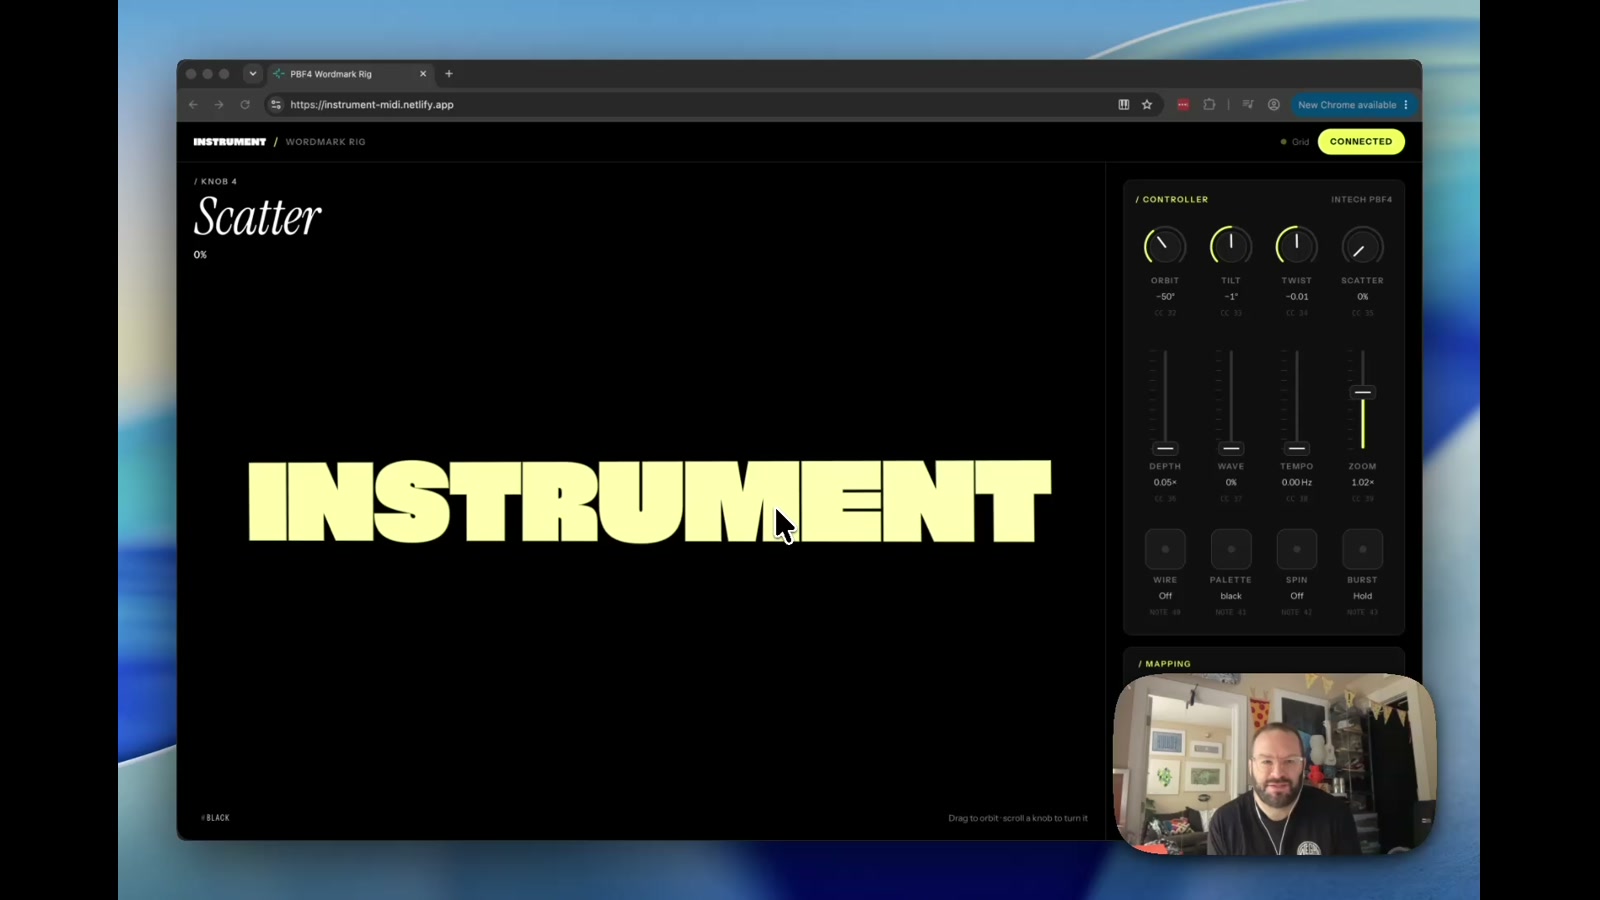Click the Tilt knob
Image resolution: width=1600 pixels, height=900 pixels.
1230,246
